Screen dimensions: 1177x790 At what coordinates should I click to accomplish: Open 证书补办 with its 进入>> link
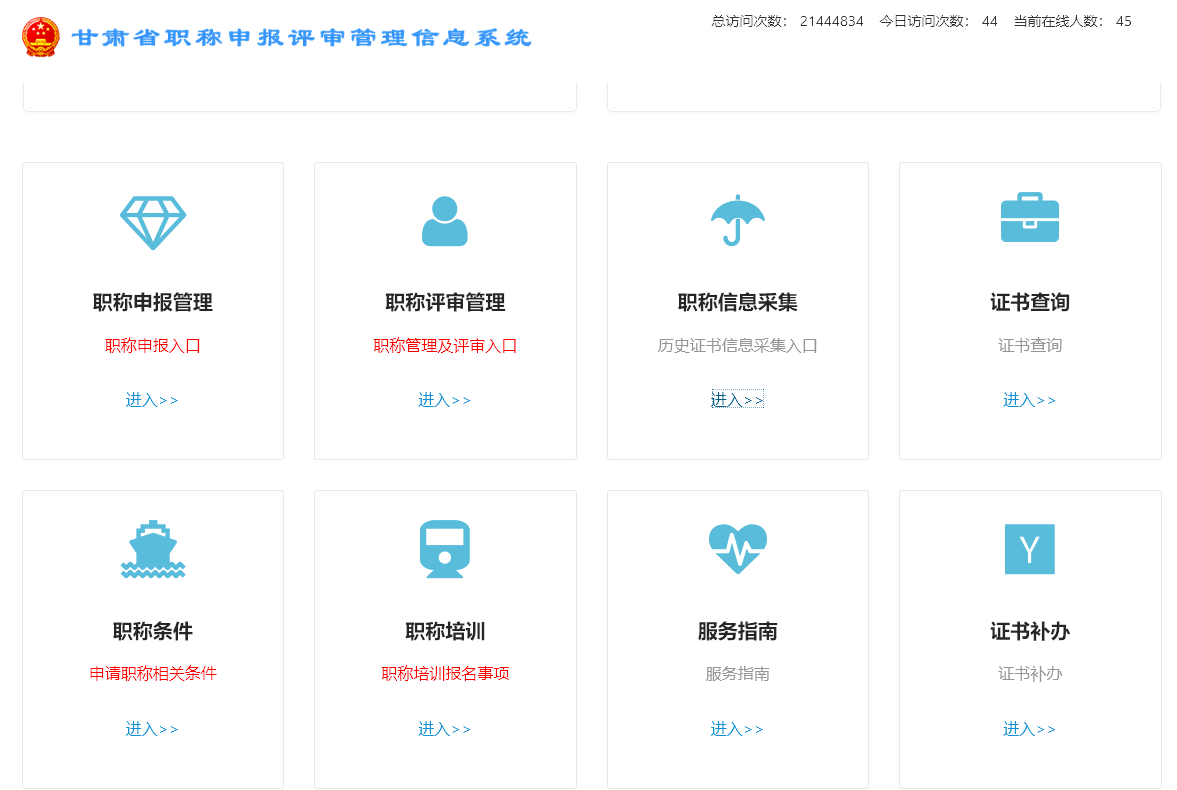pyautogui.click(x=1029, y=728)
